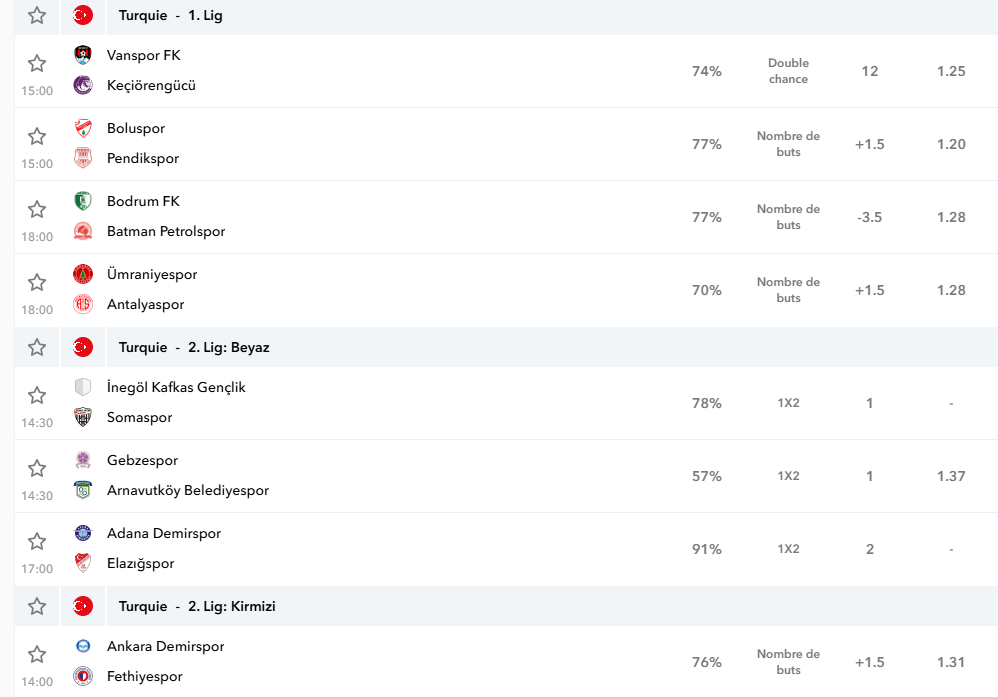The width and height of the screenshot is (998, 697).
Task: Click the Adana Demirspor blue crest
Action: pos(83,533)
